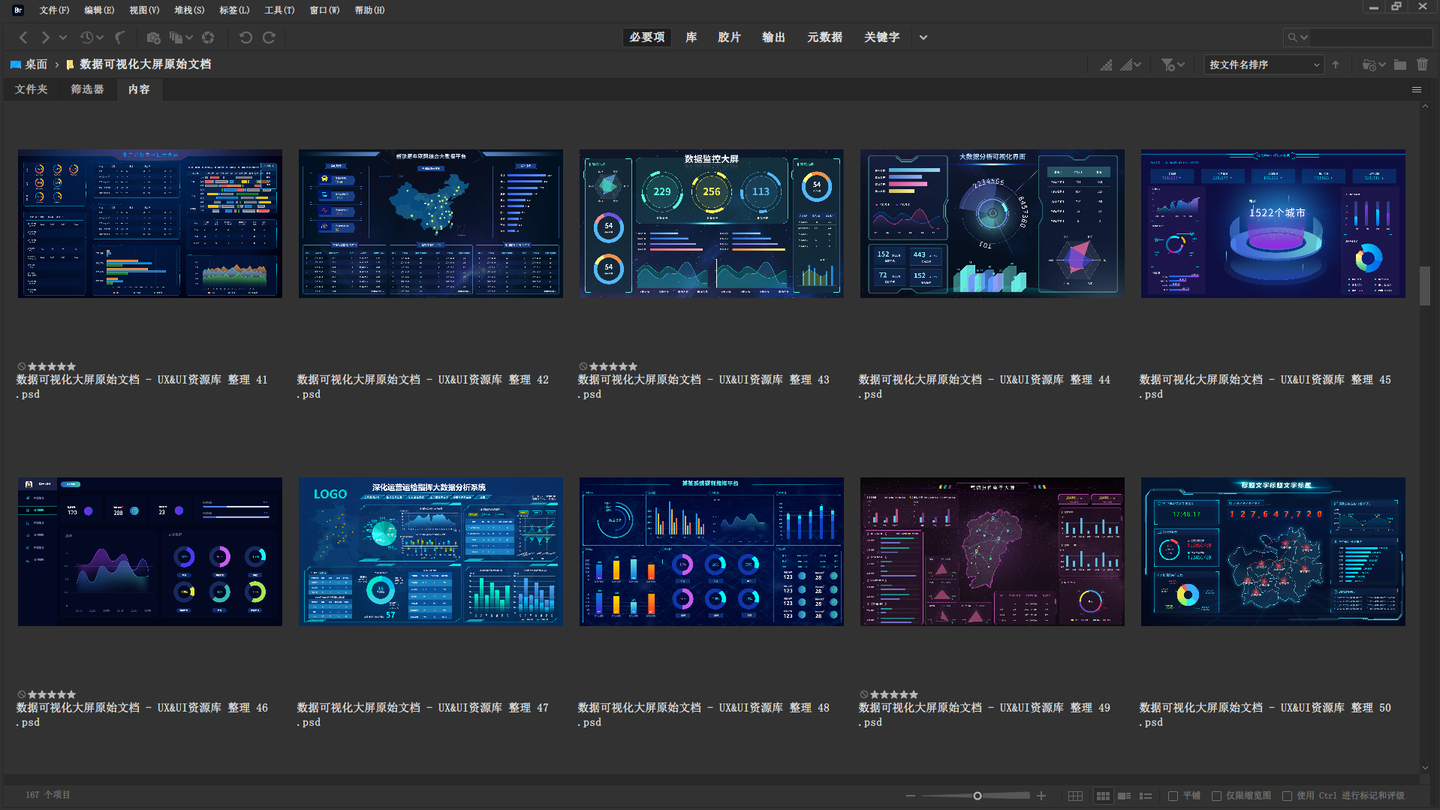
Task: Switch to details view icon
Action: pos(1125,796)
